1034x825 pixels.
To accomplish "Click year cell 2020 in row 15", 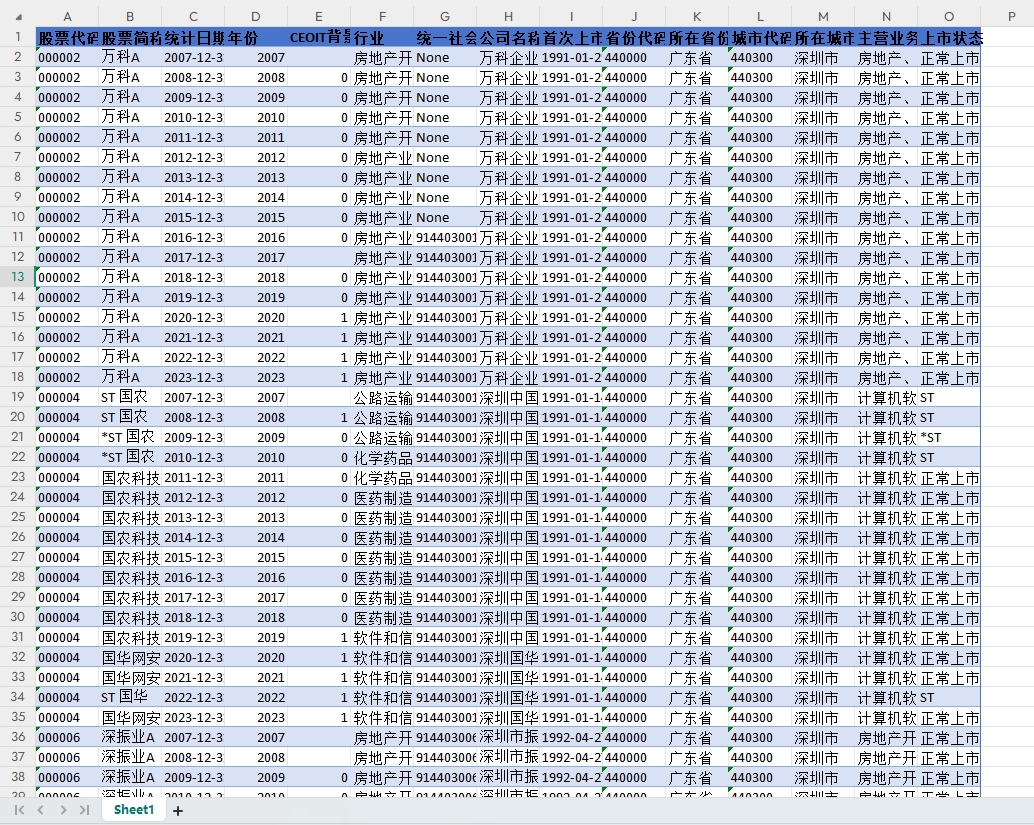I will [x=256, y=317].
